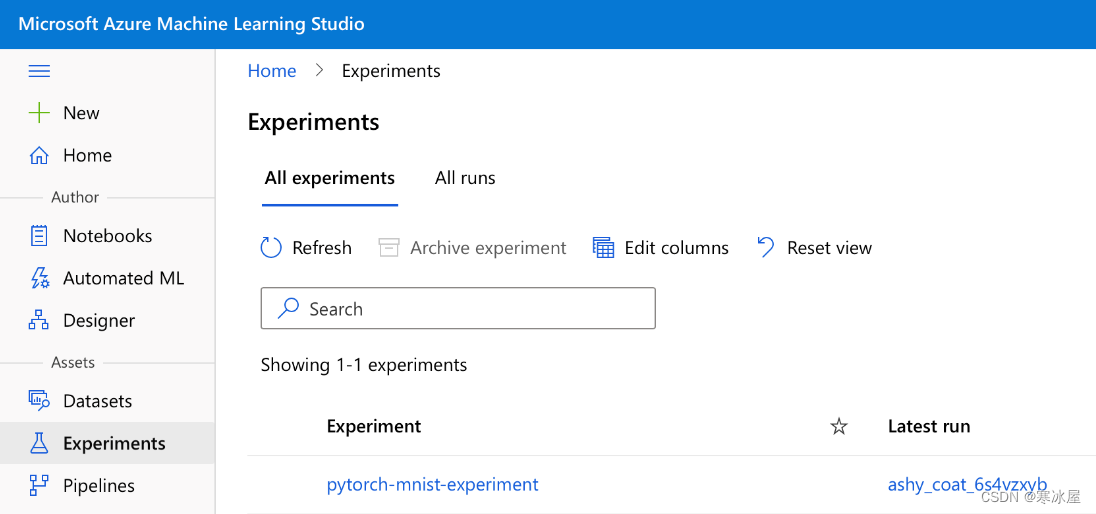Reset the experiments table view
The width and height of the screenshot is (1096, 514).
pos(814,248)
